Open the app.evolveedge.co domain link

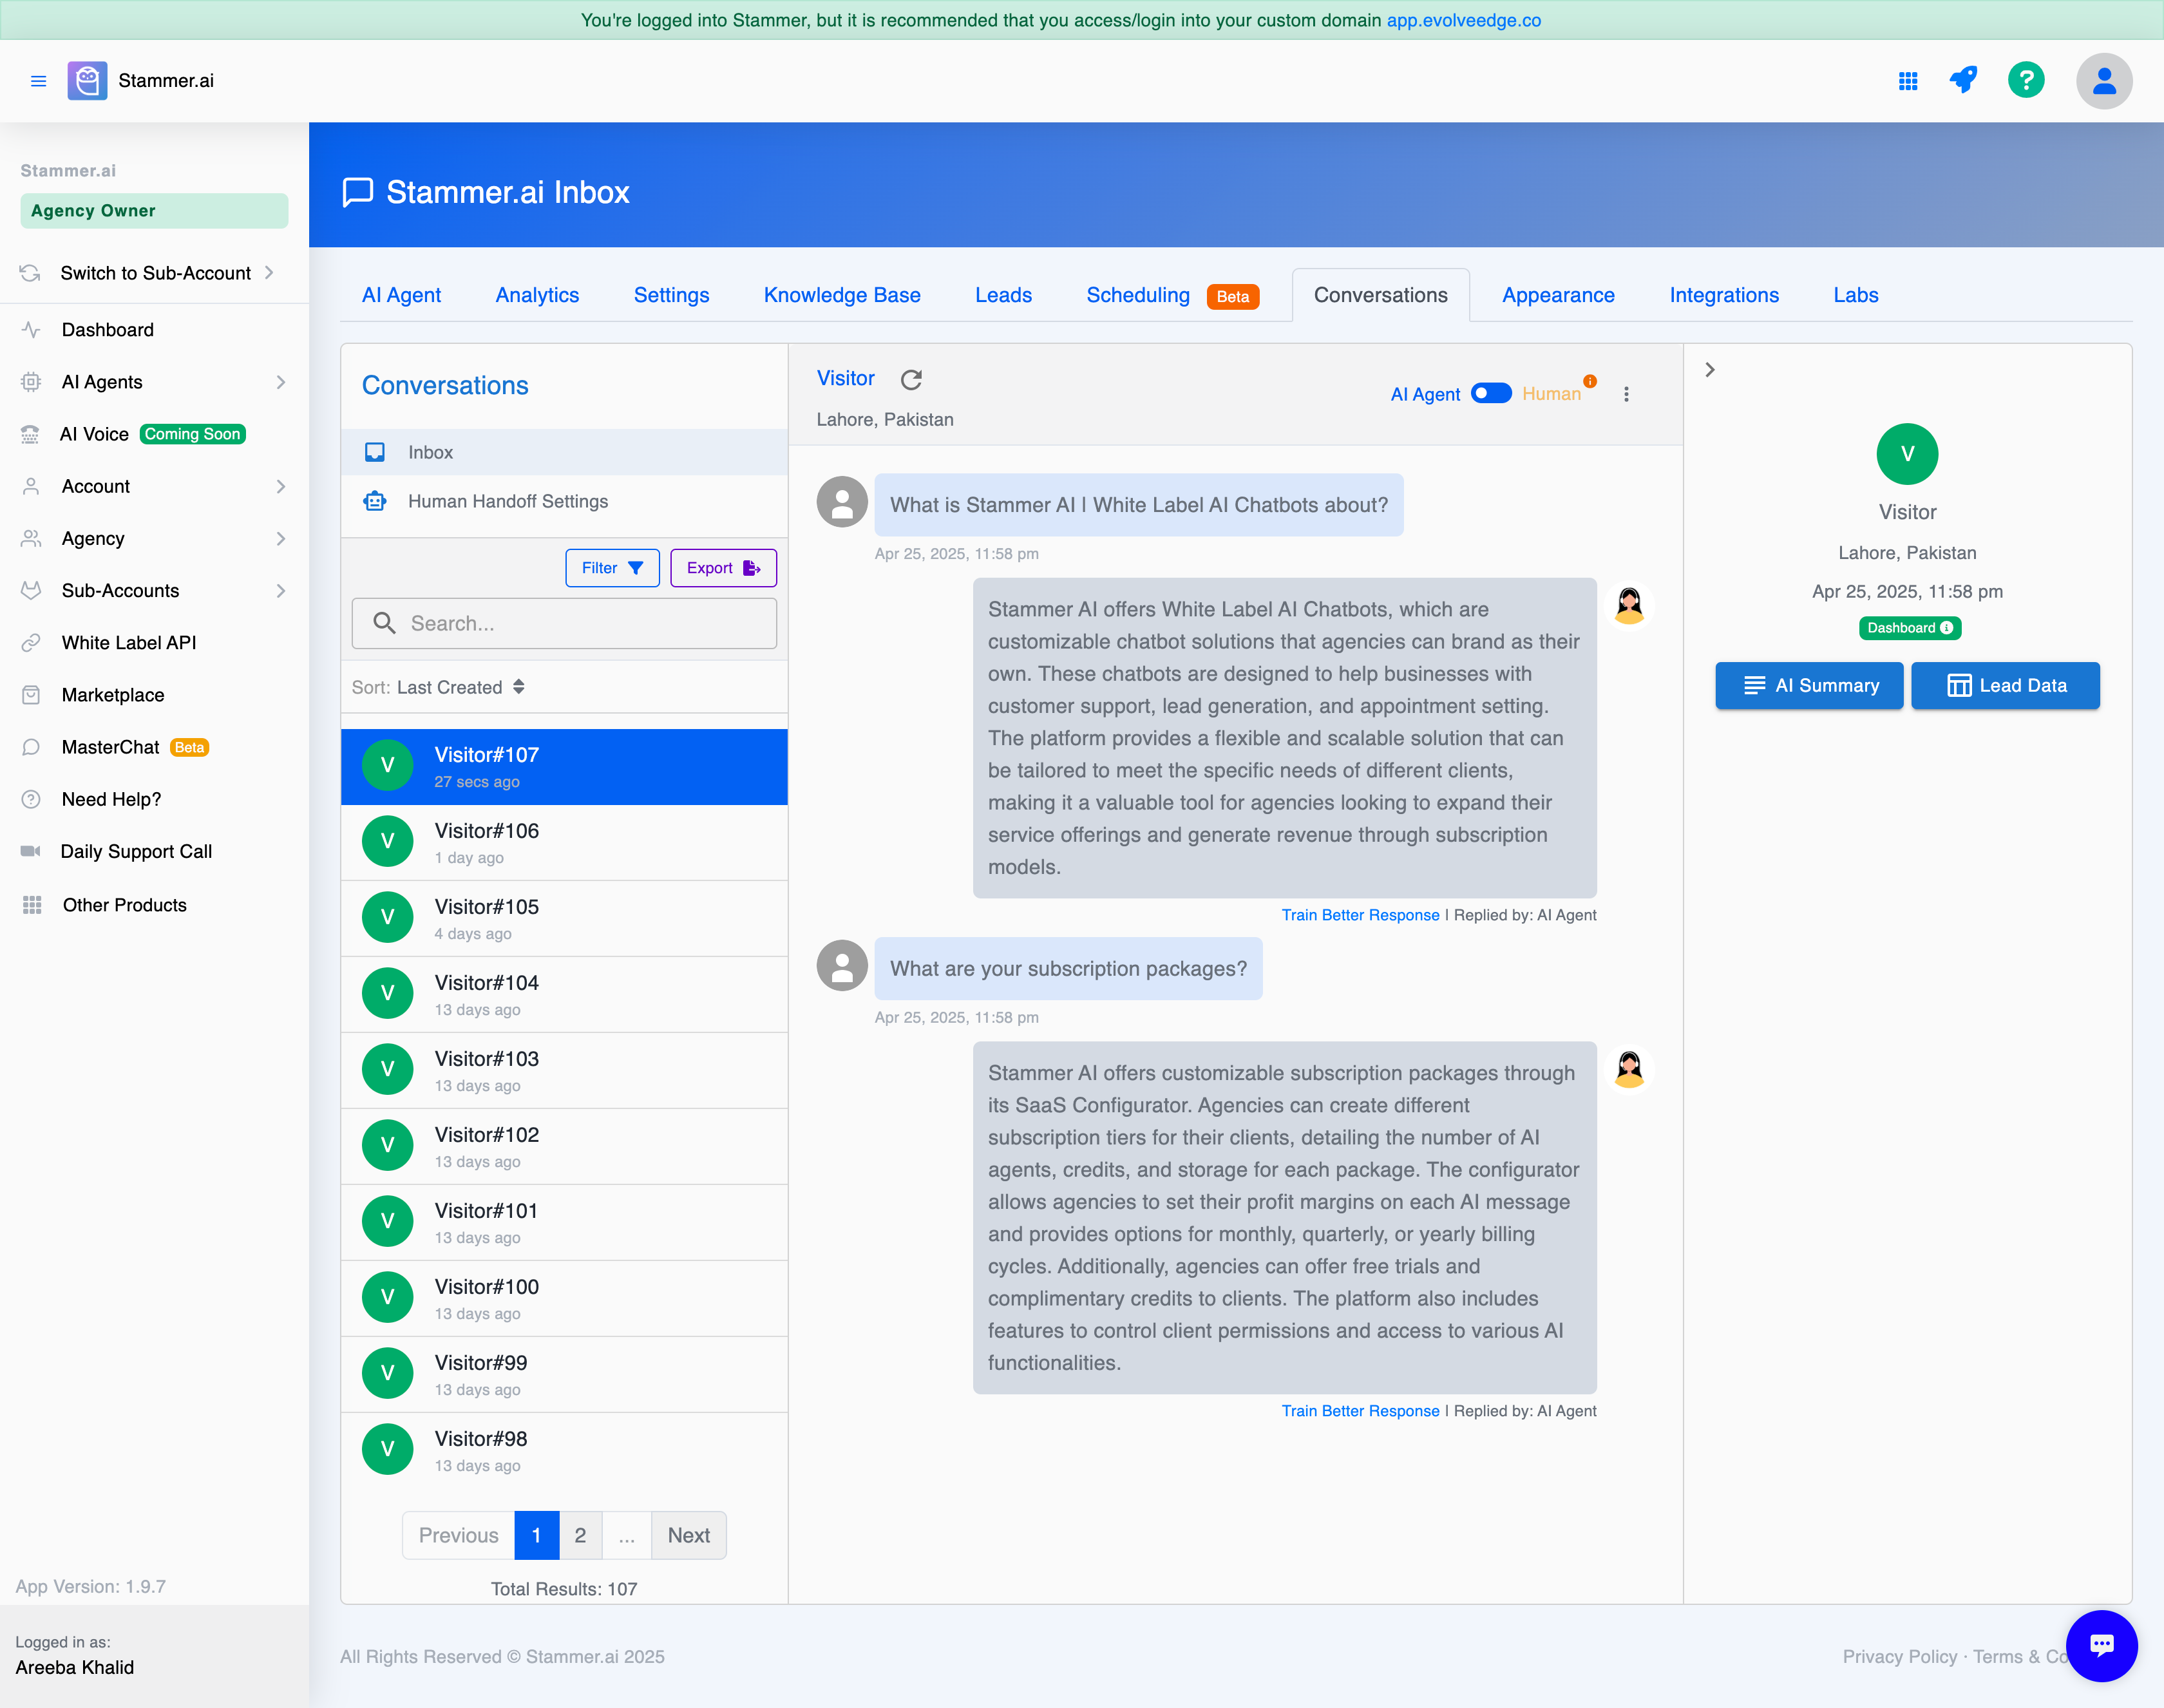(1463, 20)
